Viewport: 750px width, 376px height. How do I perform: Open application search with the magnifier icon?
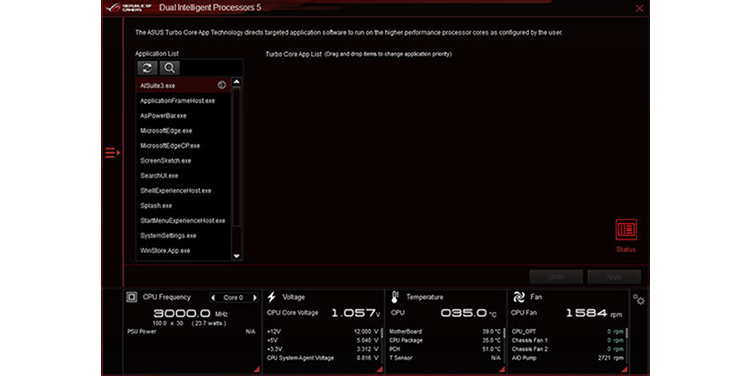coord(169,68)
